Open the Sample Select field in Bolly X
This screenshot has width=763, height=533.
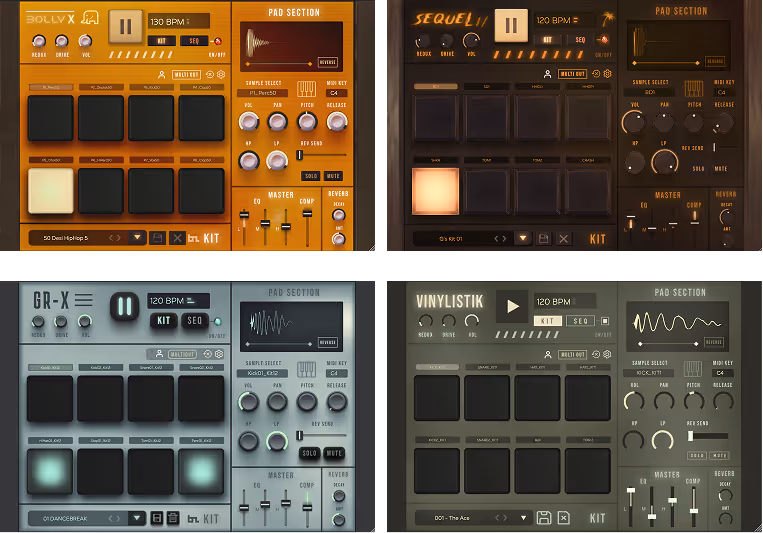(263, 93)
